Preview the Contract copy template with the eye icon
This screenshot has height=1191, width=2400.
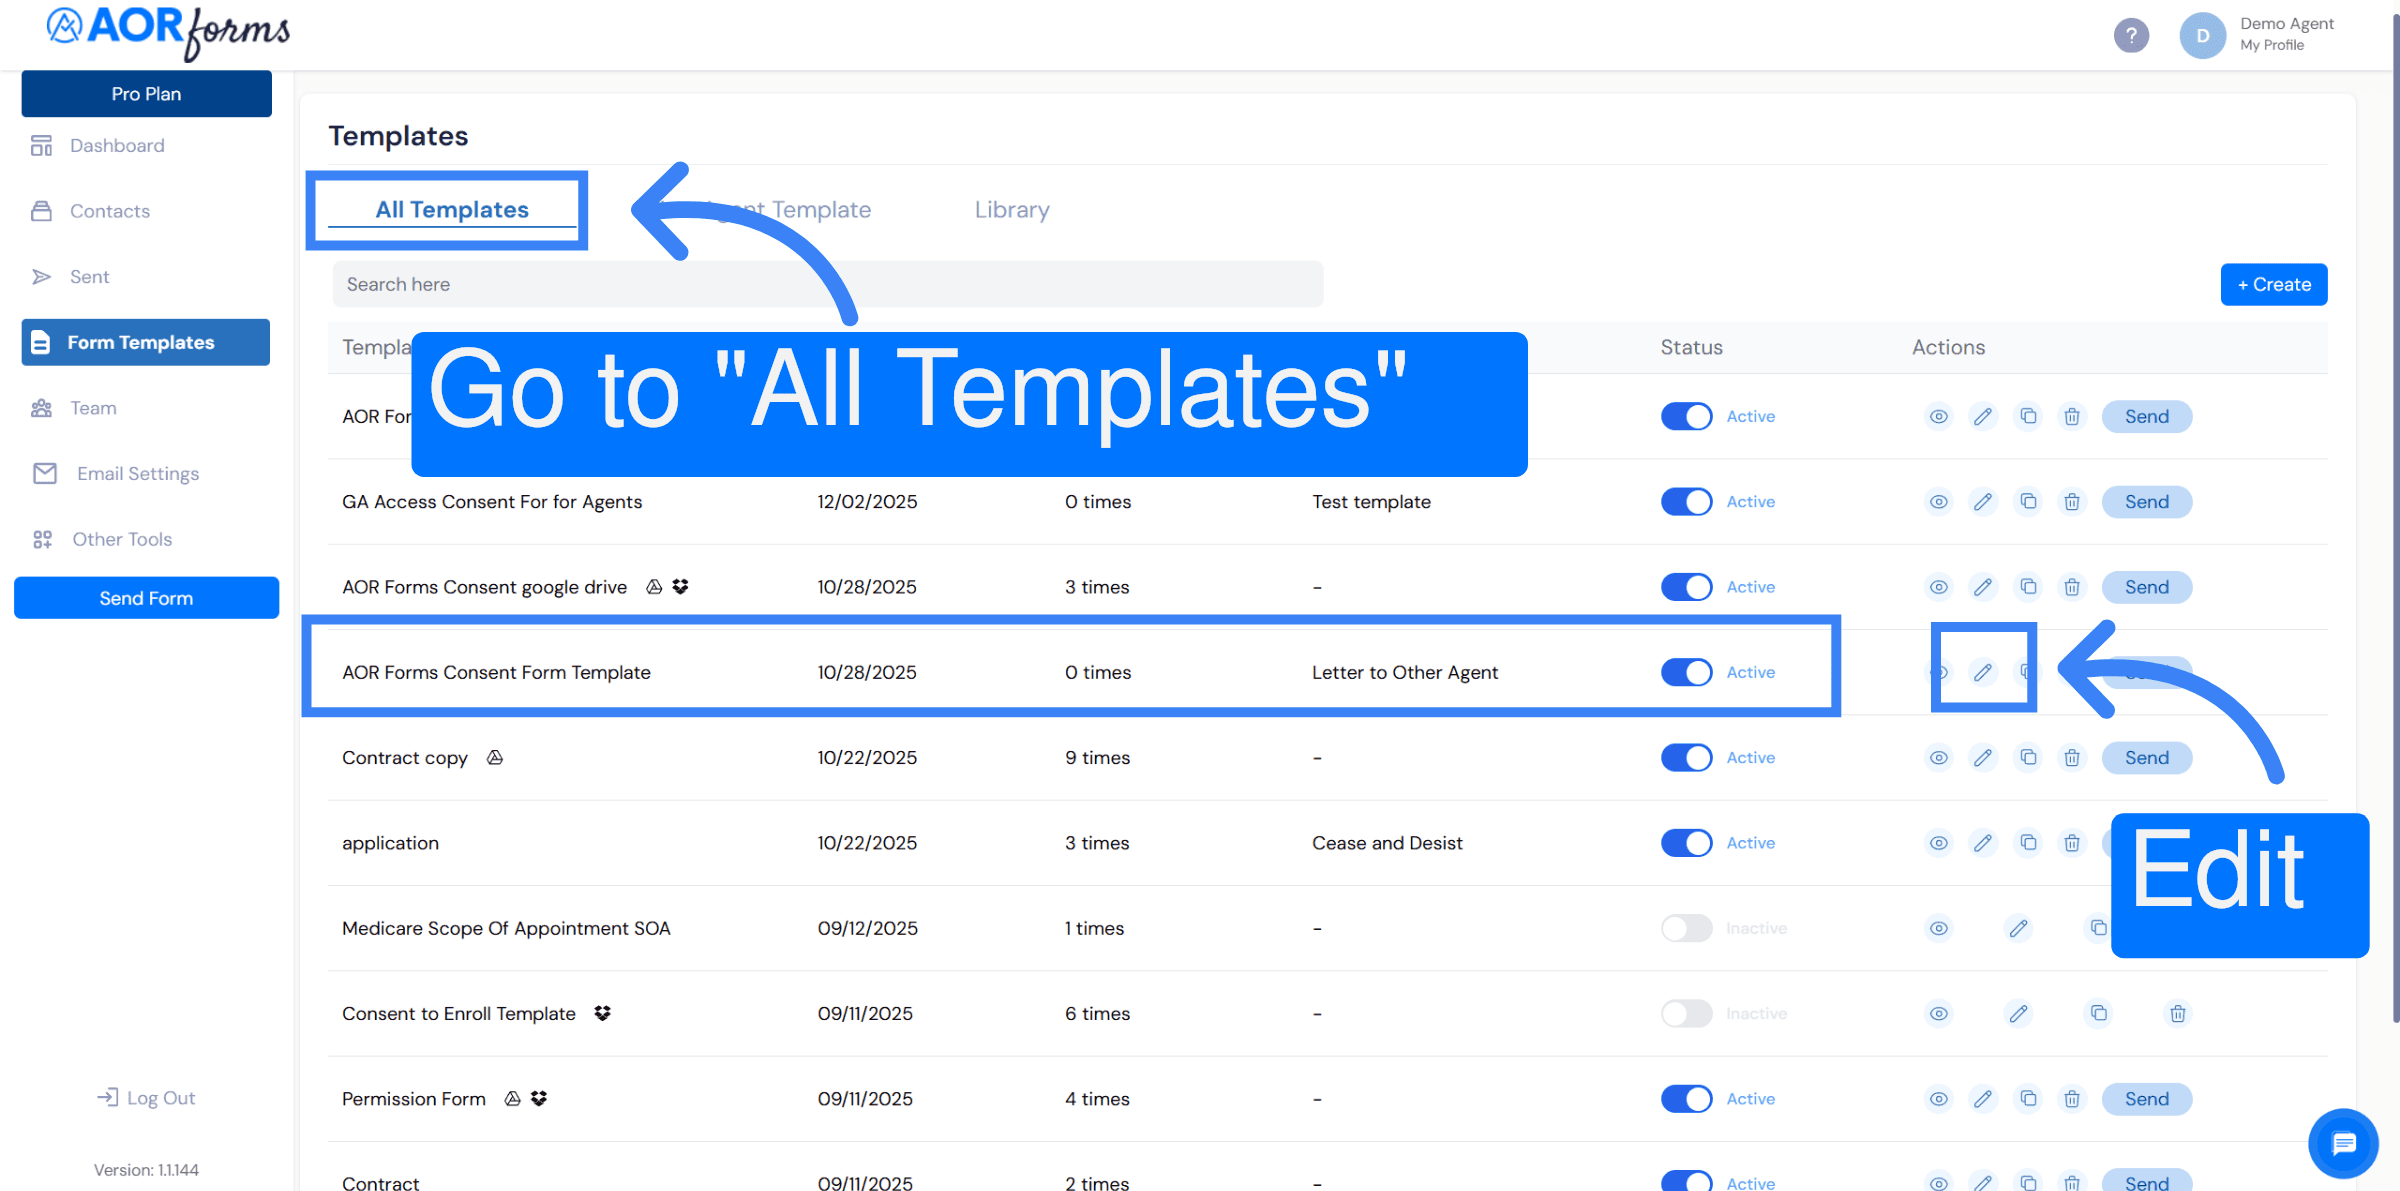tap(1938, 757)
